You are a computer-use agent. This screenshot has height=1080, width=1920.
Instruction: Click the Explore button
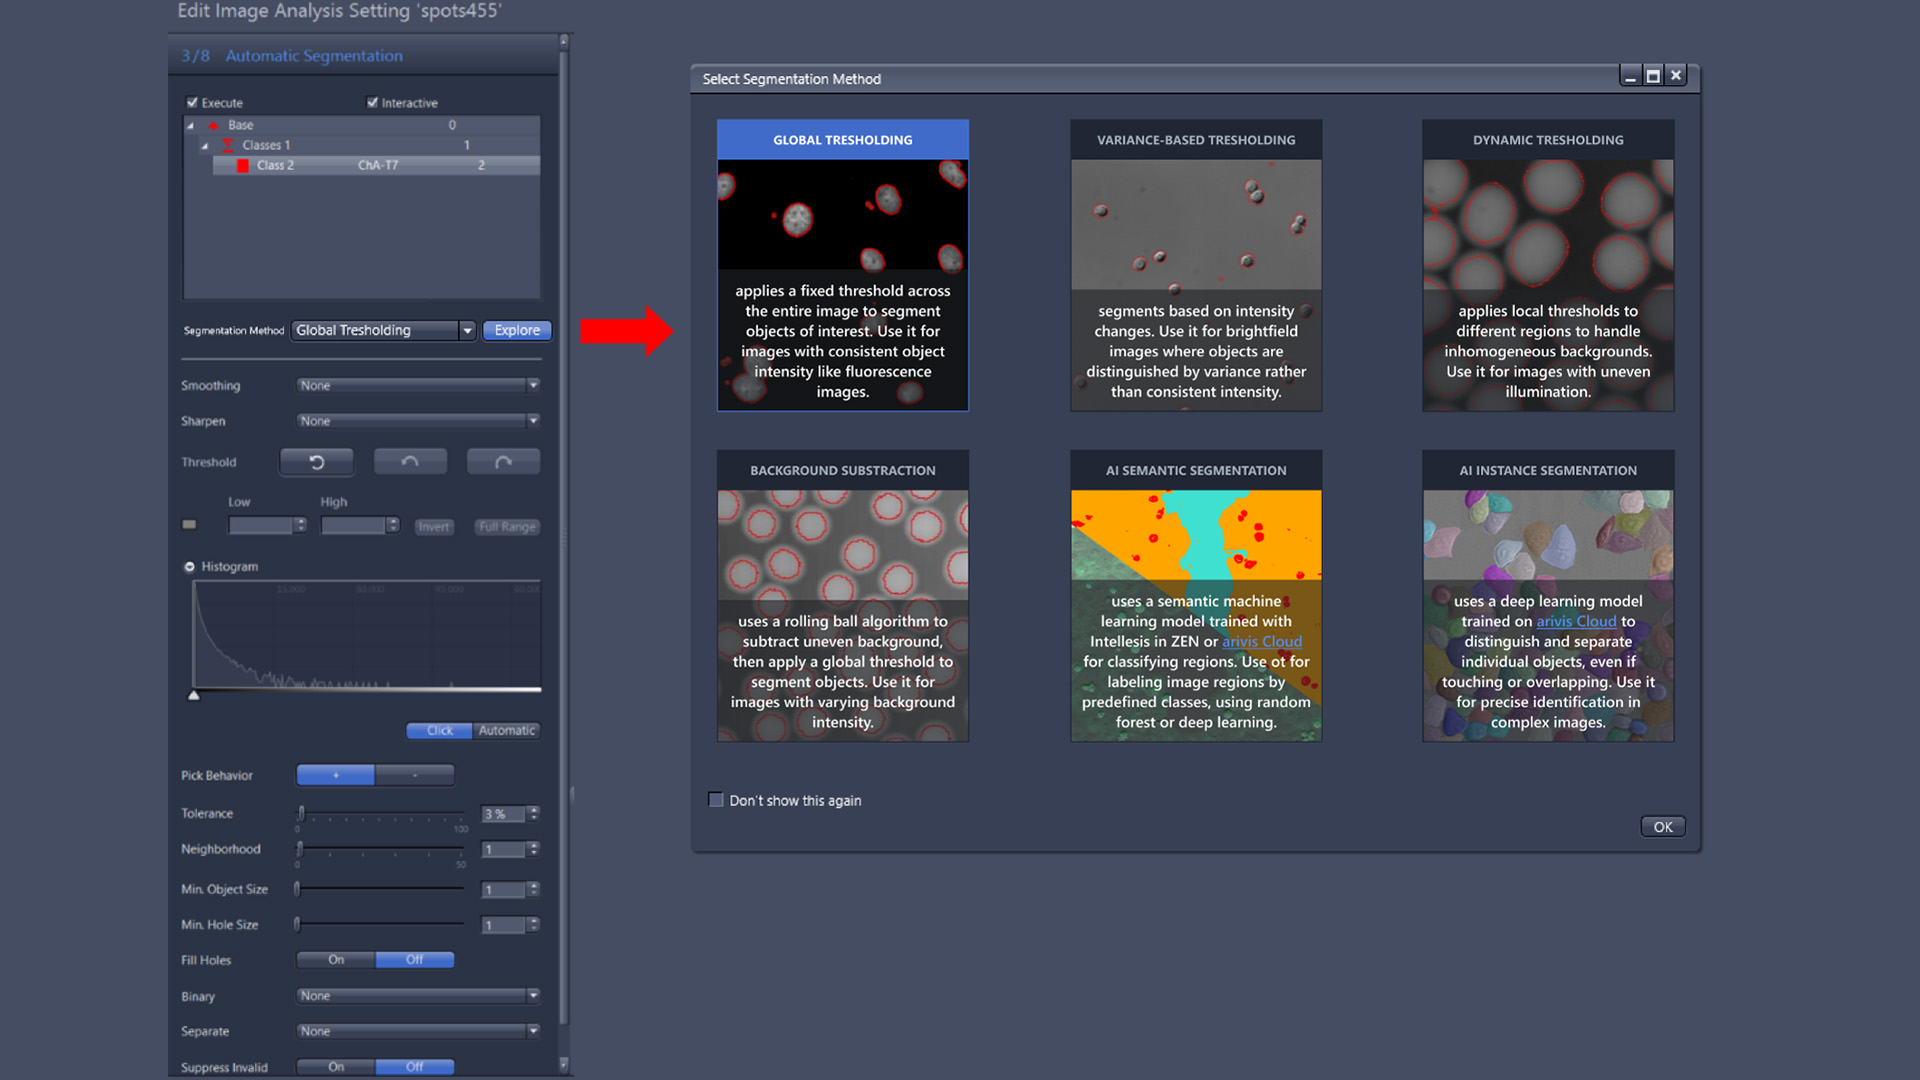(517, 330)
